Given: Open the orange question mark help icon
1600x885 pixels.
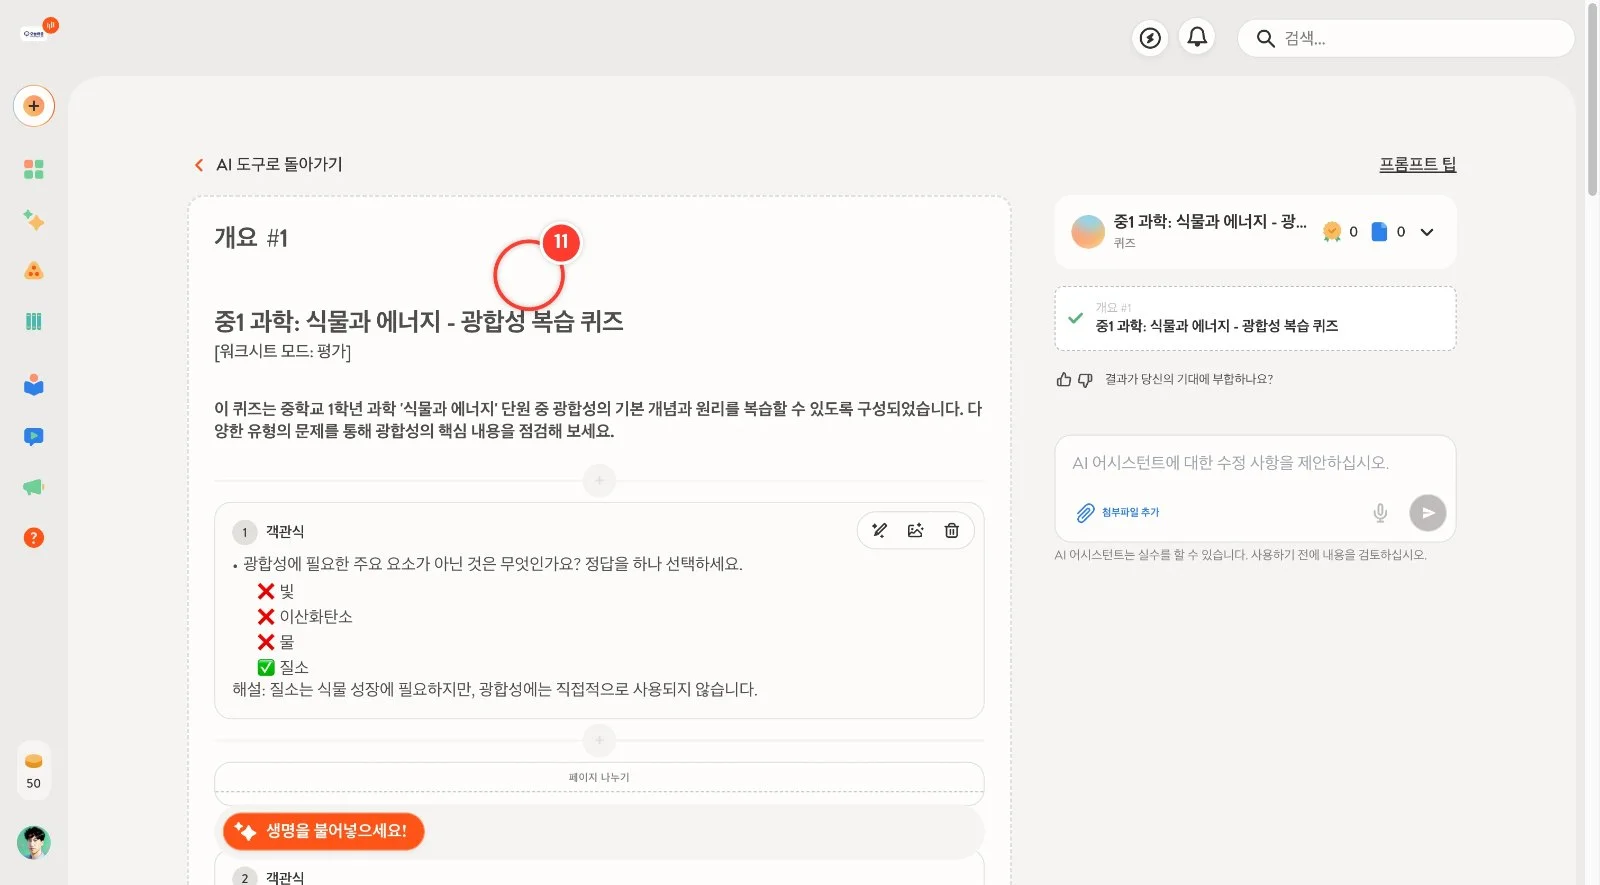Looking at the screenshot, I should tap(34, 538).
